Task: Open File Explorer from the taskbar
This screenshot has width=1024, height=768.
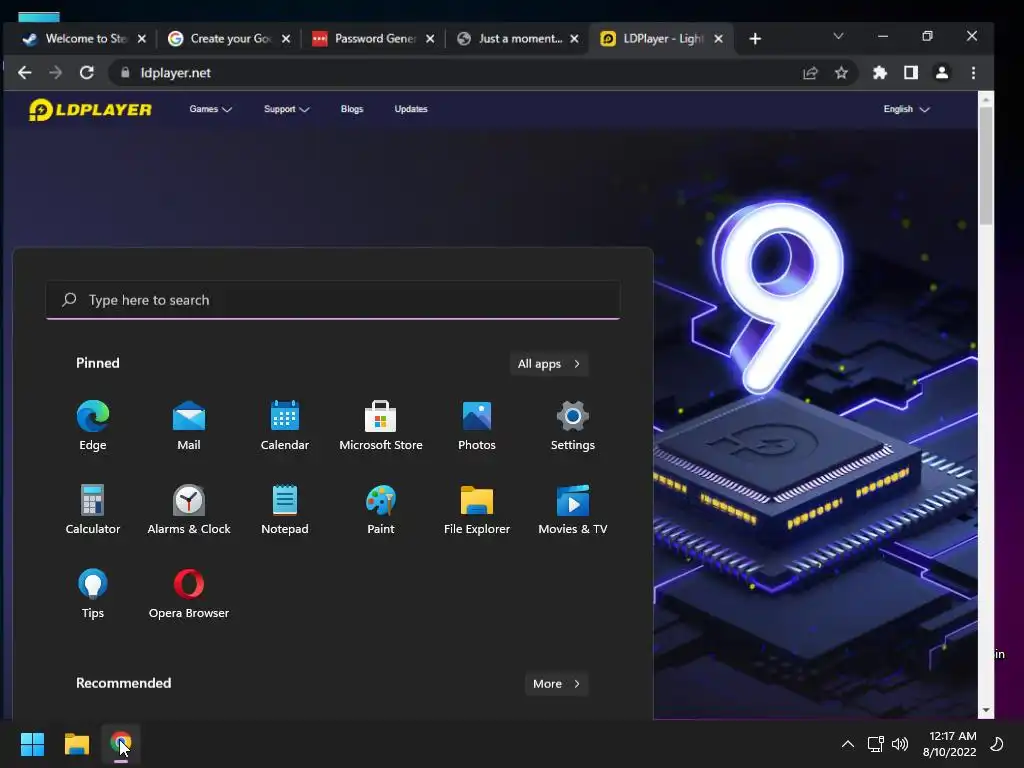Action: click(76, 744)
